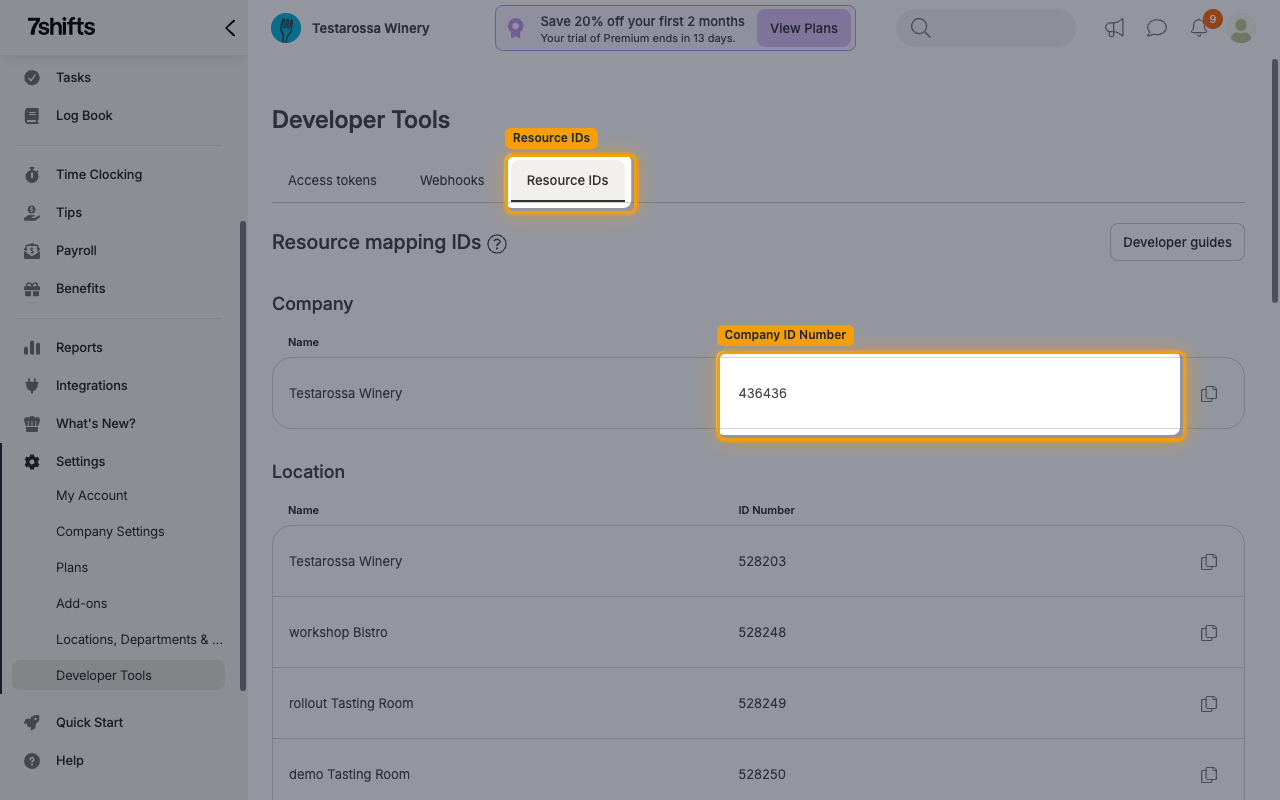Open Add-ons settings page

point(81,603)
